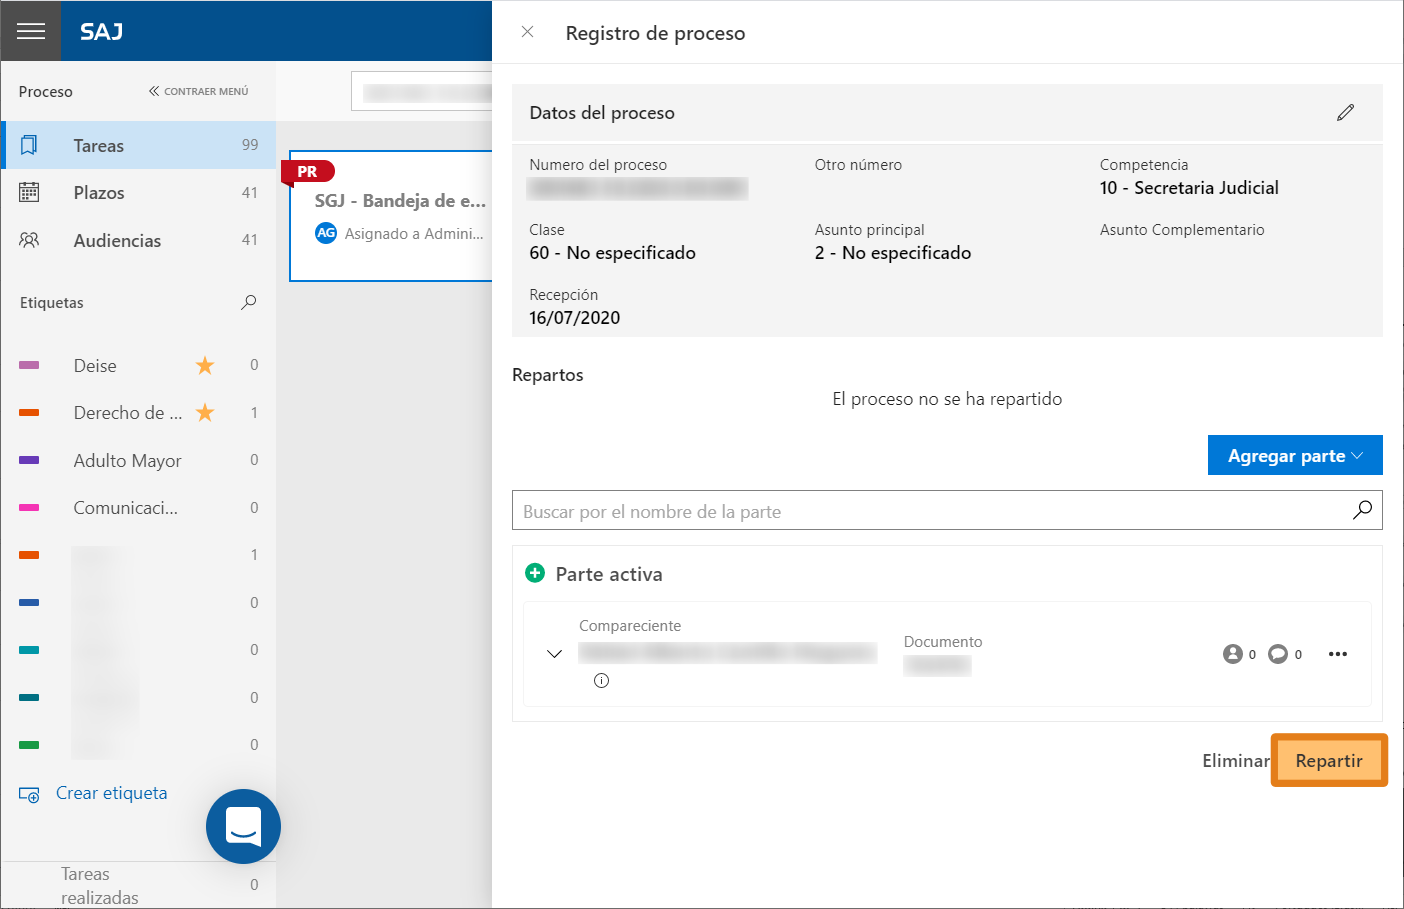Click Repartir button

1329,760
